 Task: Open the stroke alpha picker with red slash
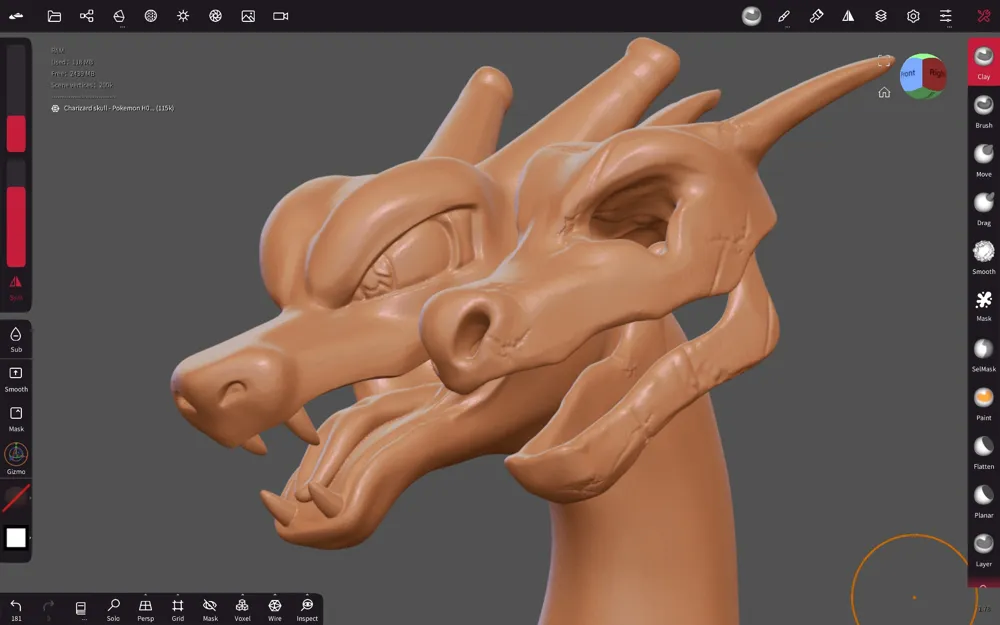coord(16,498)
